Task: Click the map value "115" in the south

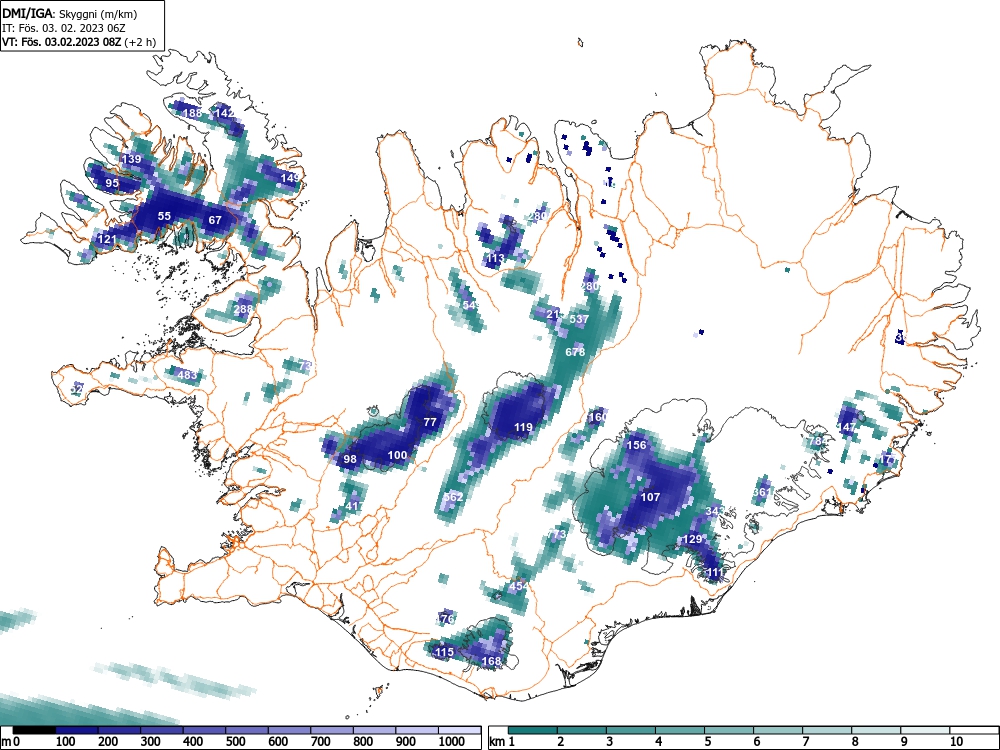Action: [x=444, y=652]
